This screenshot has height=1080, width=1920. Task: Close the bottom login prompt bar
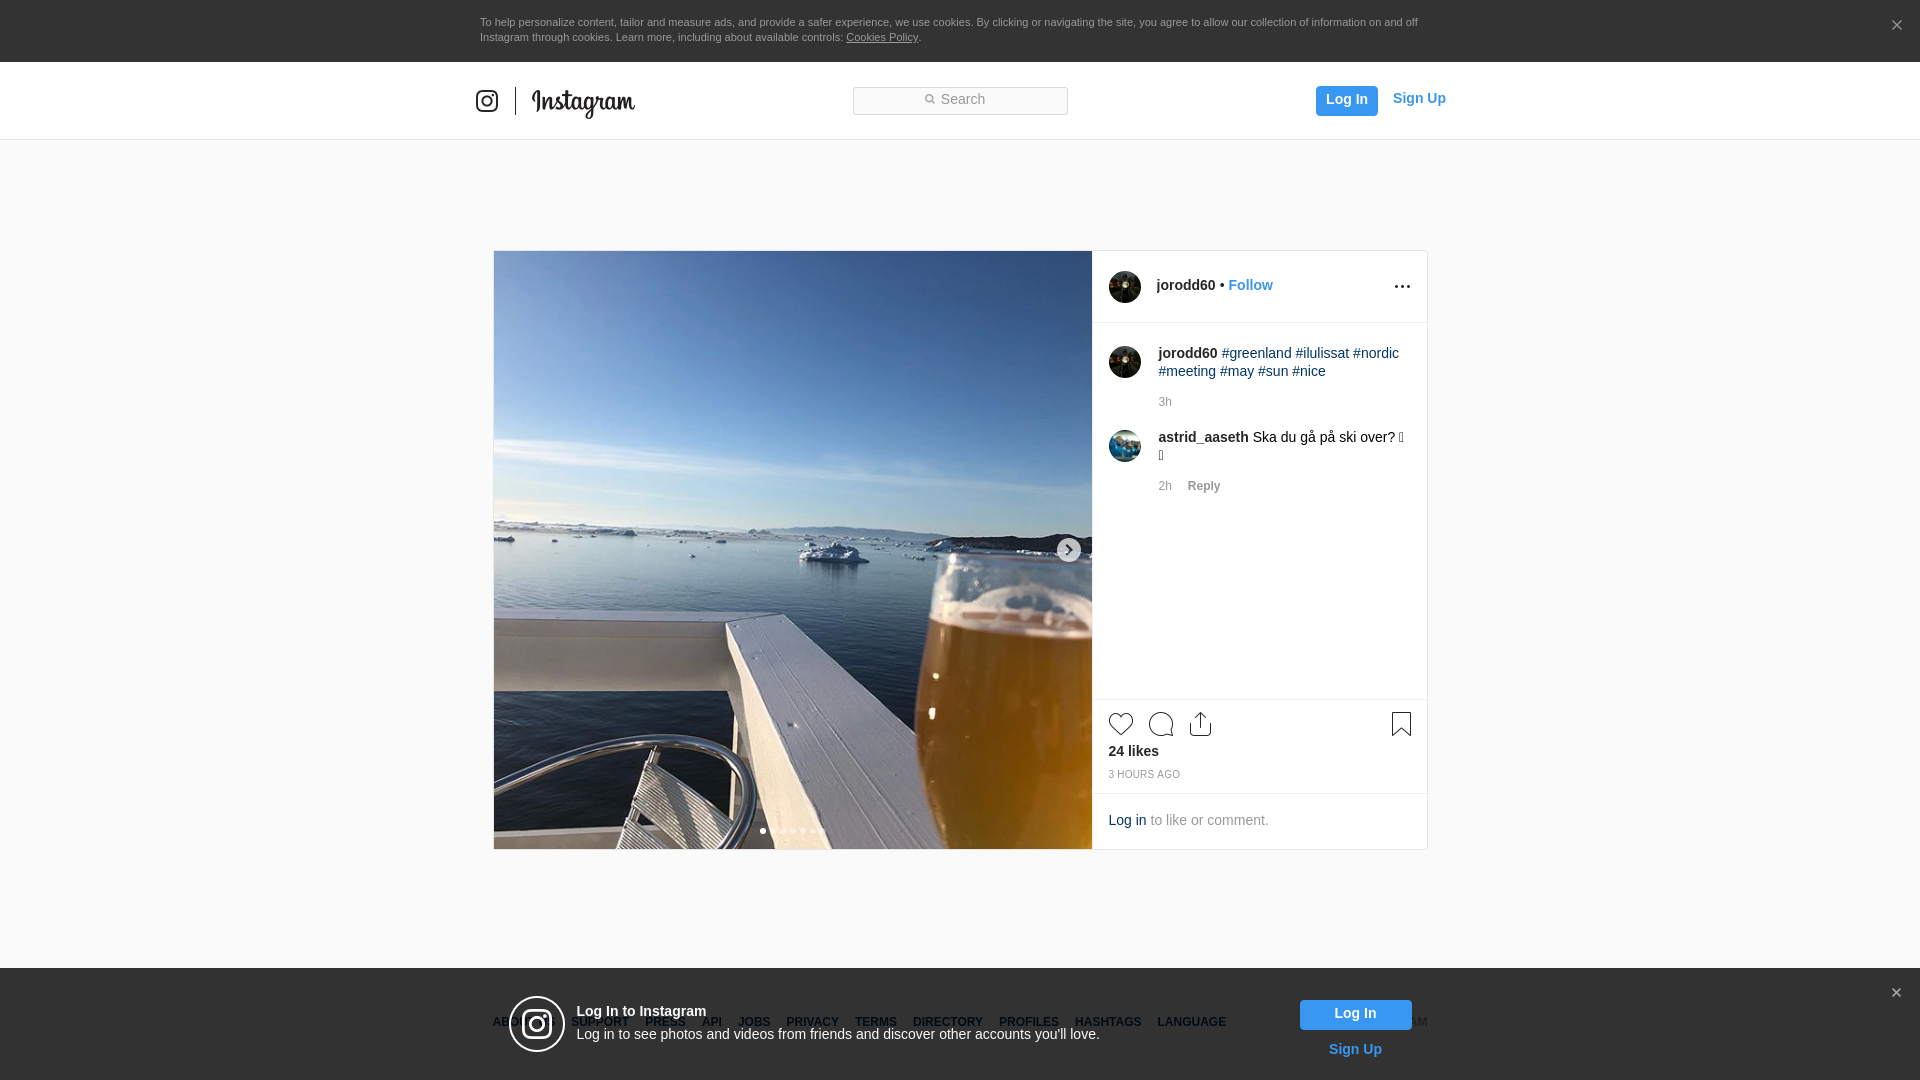[1896, 993]
